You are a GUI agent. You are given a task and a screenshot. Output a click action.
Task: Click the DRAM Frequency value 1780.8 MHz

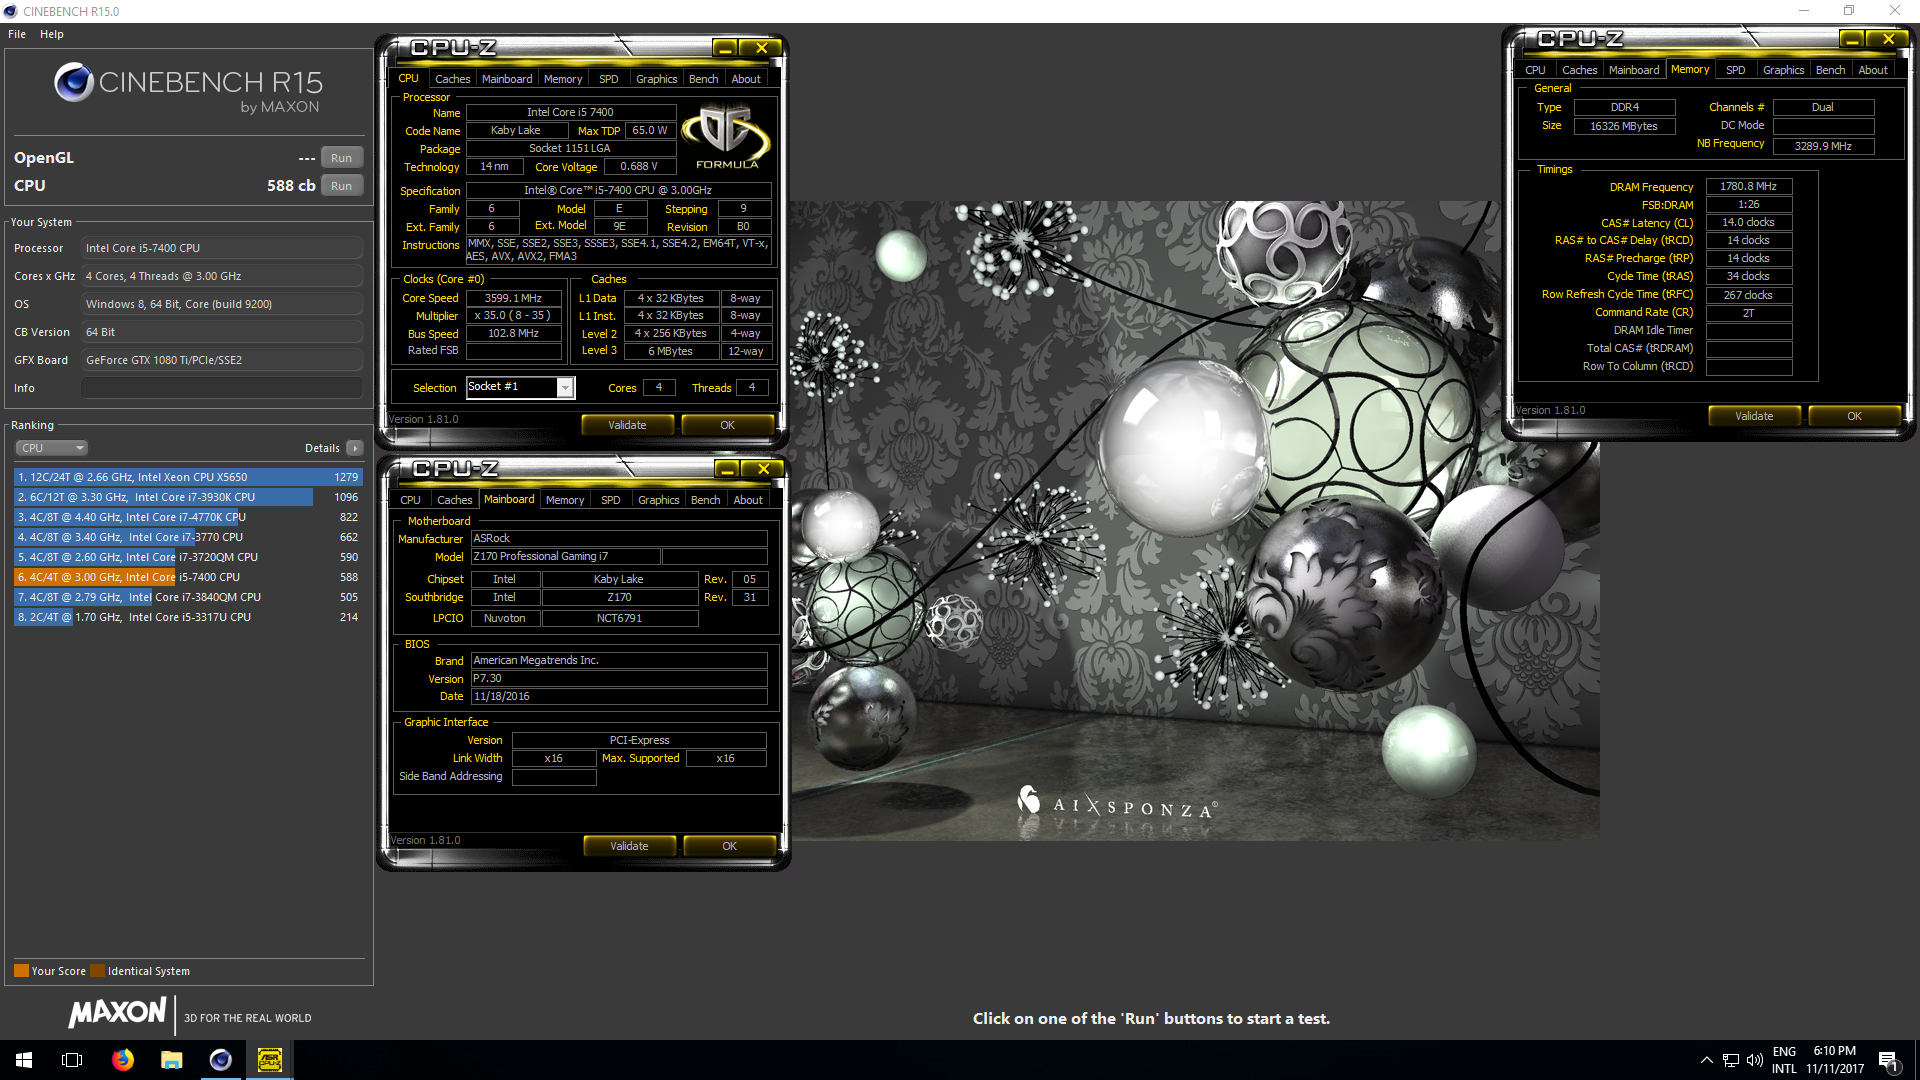[x=1748, y=186]
